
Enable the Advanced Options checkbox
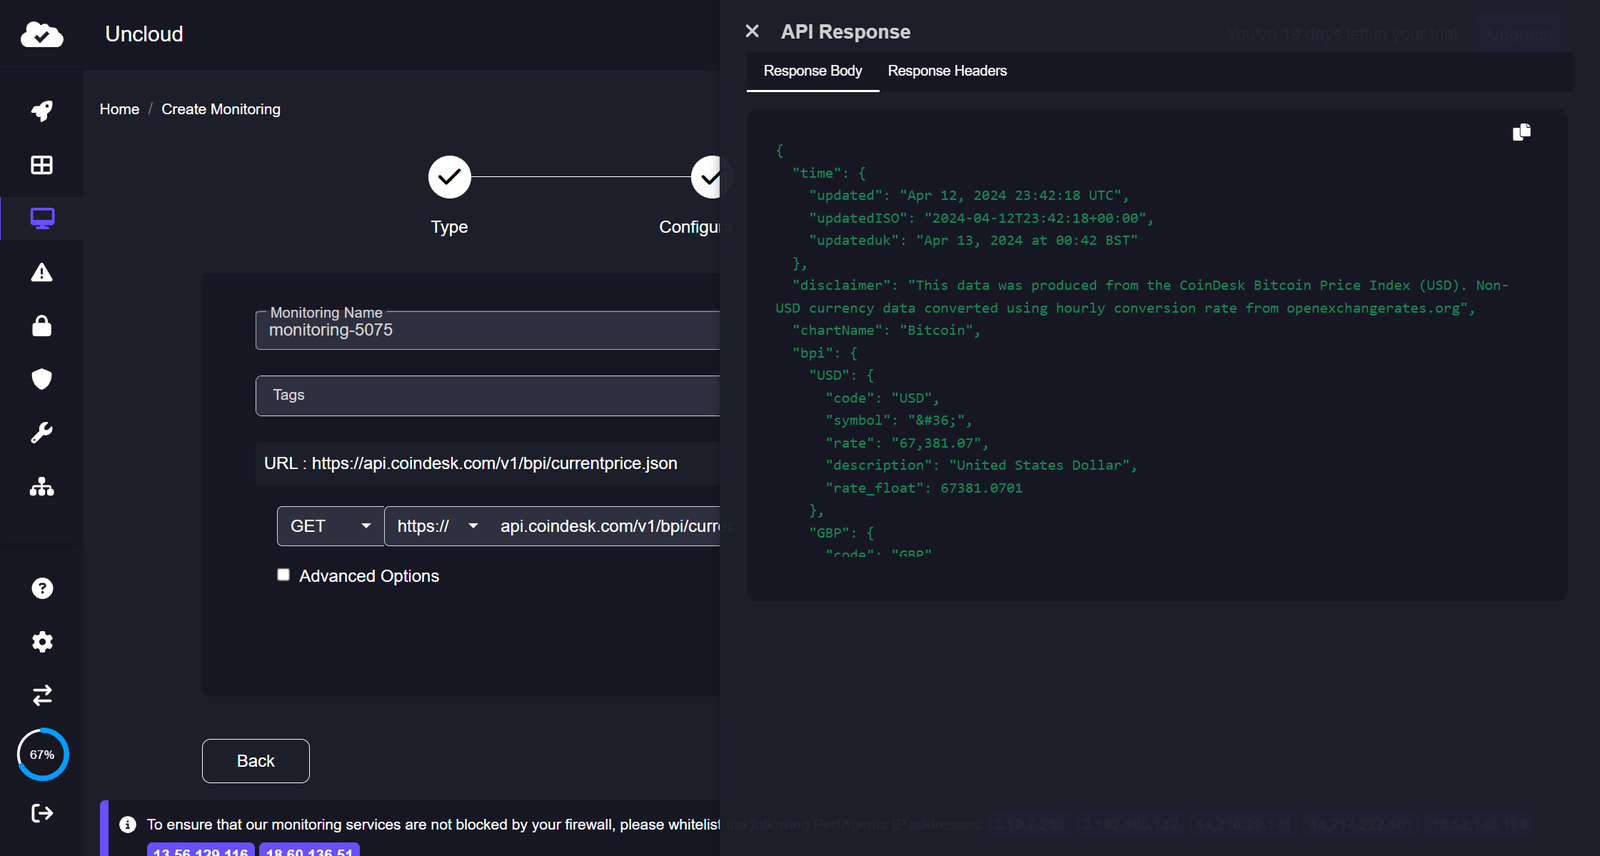tap(283, 575)
